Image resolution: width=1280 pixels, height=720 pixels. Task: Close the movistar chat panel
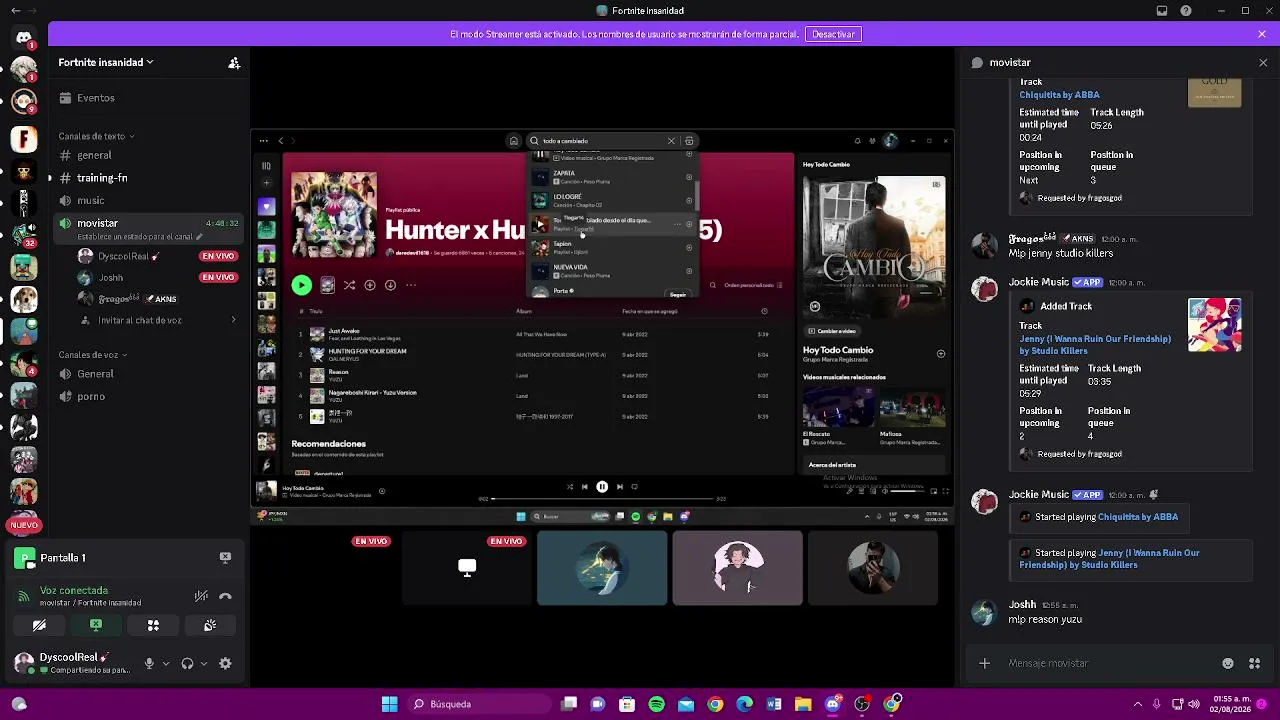point(1263,62)
